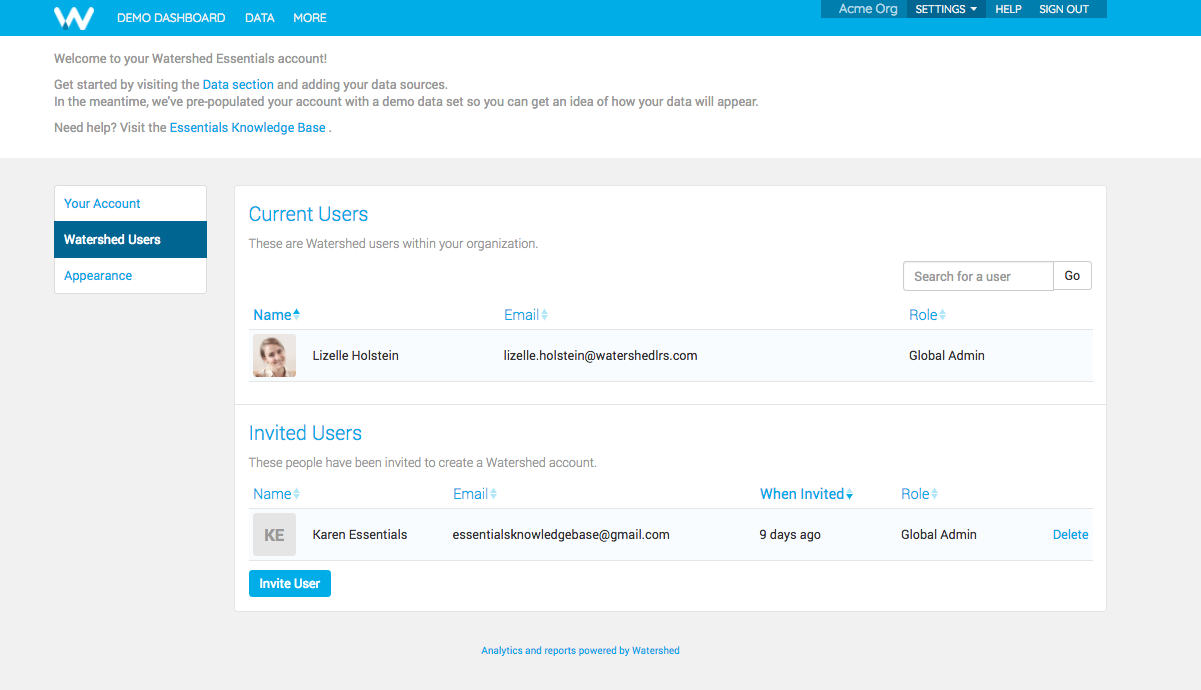Sort current users by Name
The width and height of the screenshot is (1201, 690).
277,315
